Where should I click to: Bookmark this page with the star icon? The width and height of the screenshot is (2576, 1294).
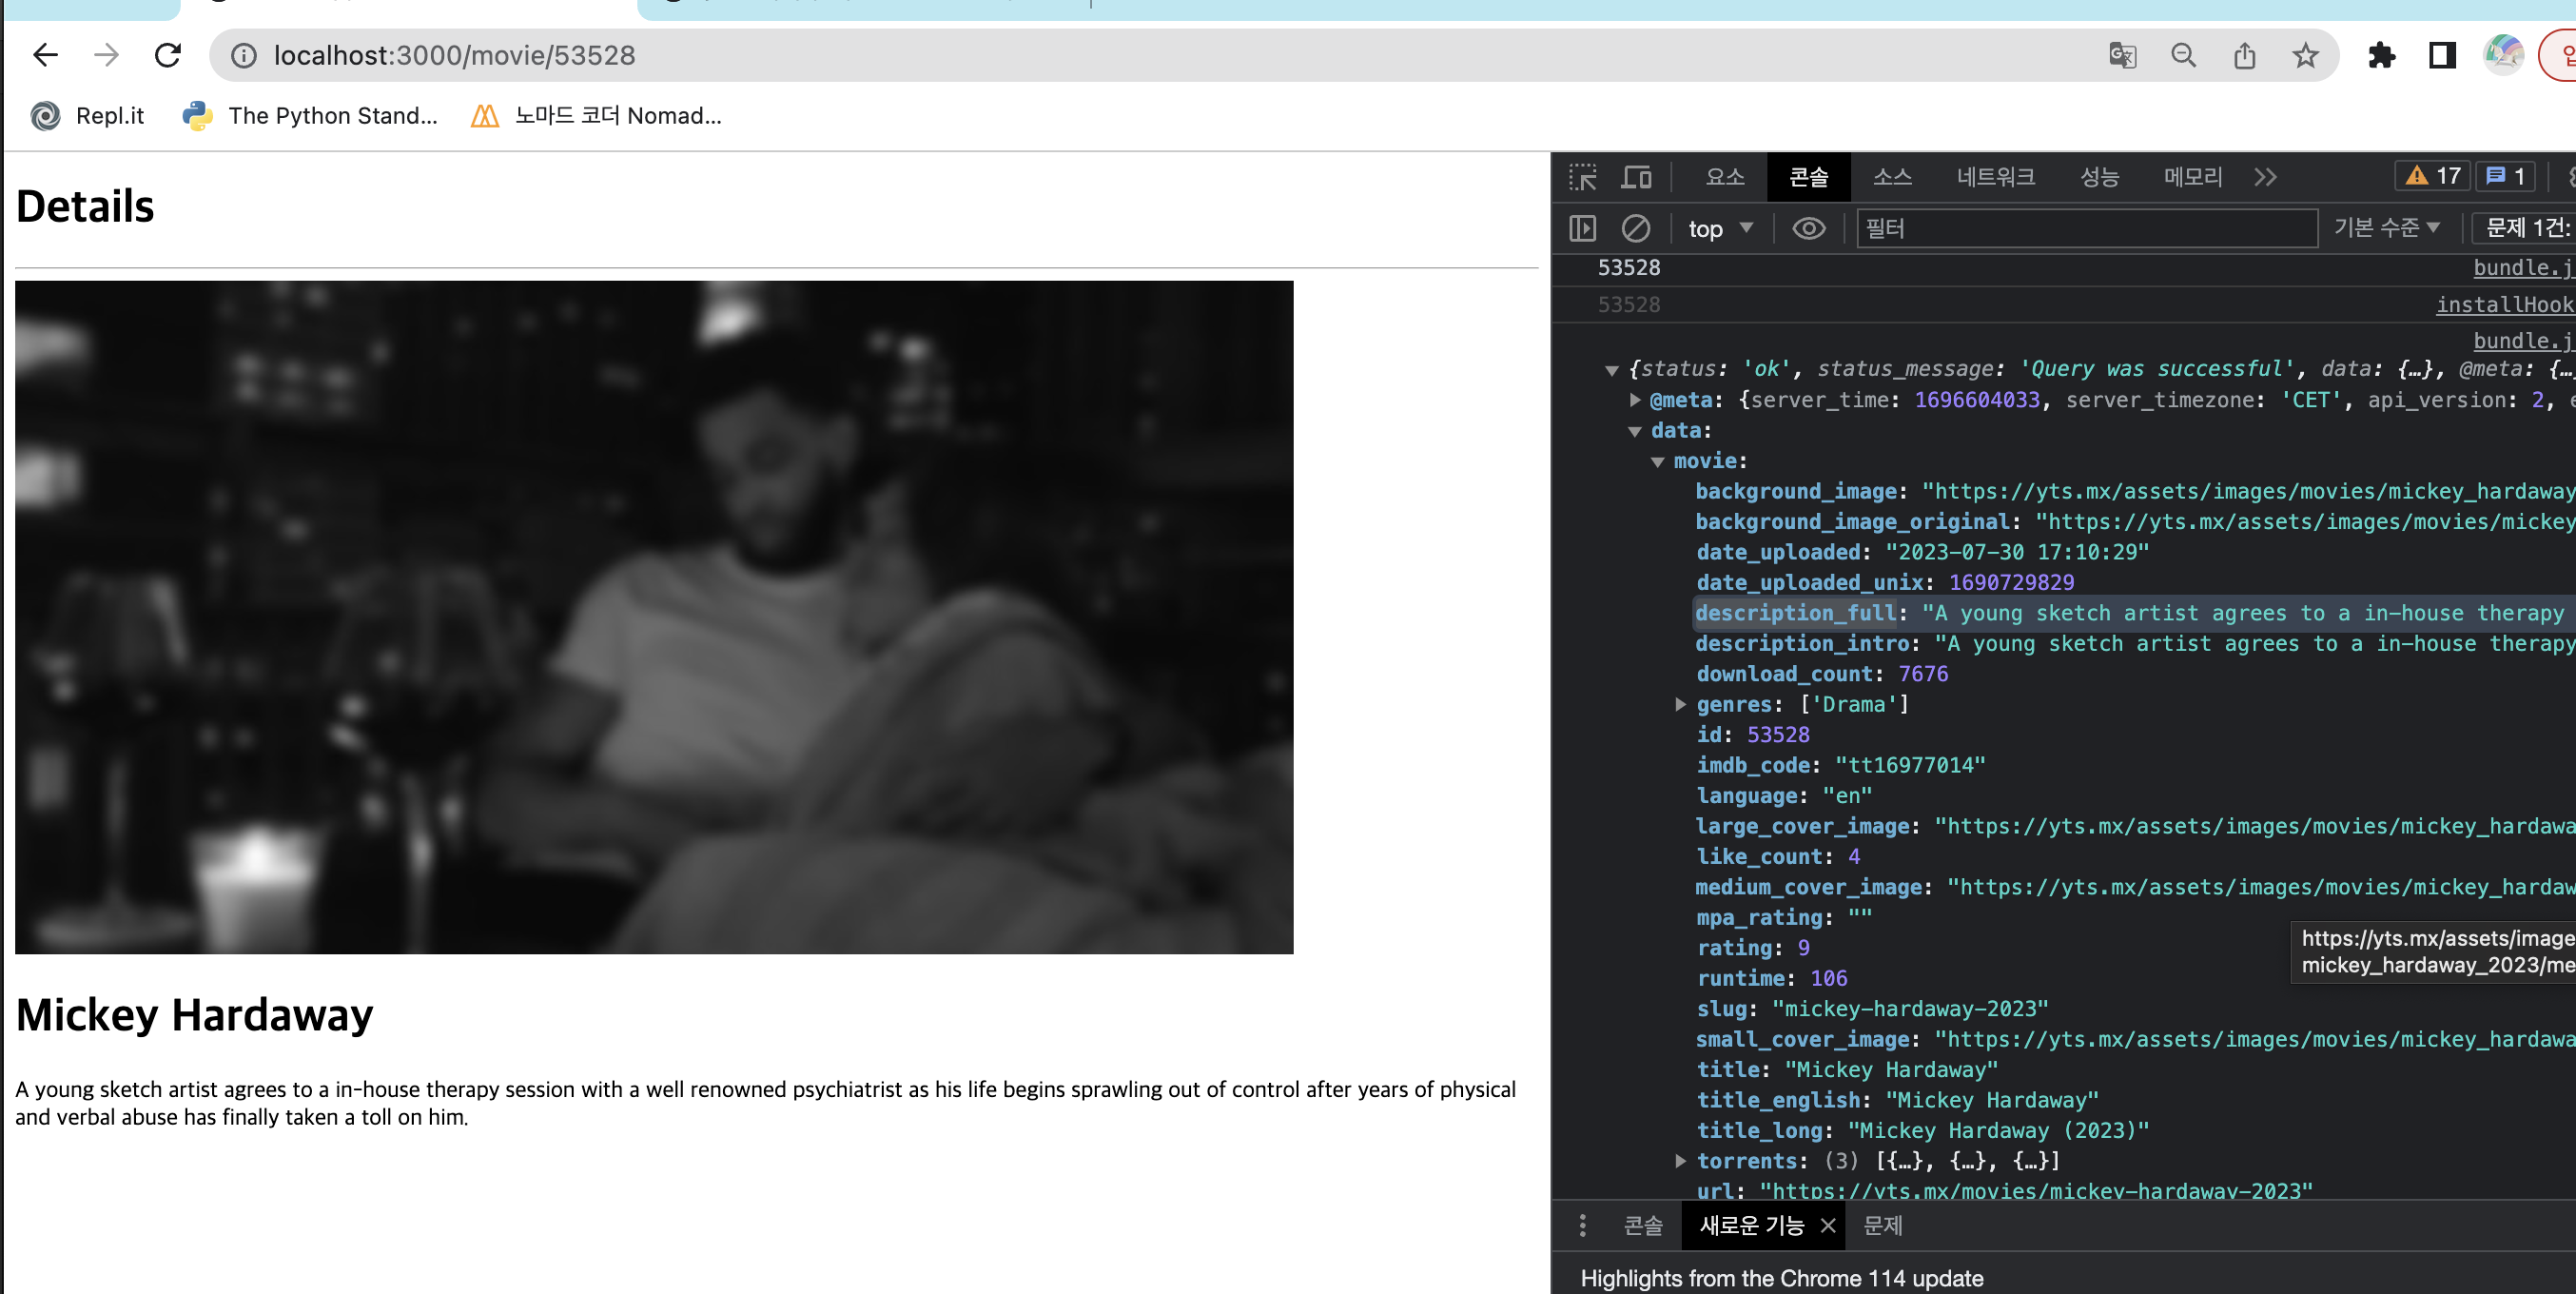(x=2305, y=55)
